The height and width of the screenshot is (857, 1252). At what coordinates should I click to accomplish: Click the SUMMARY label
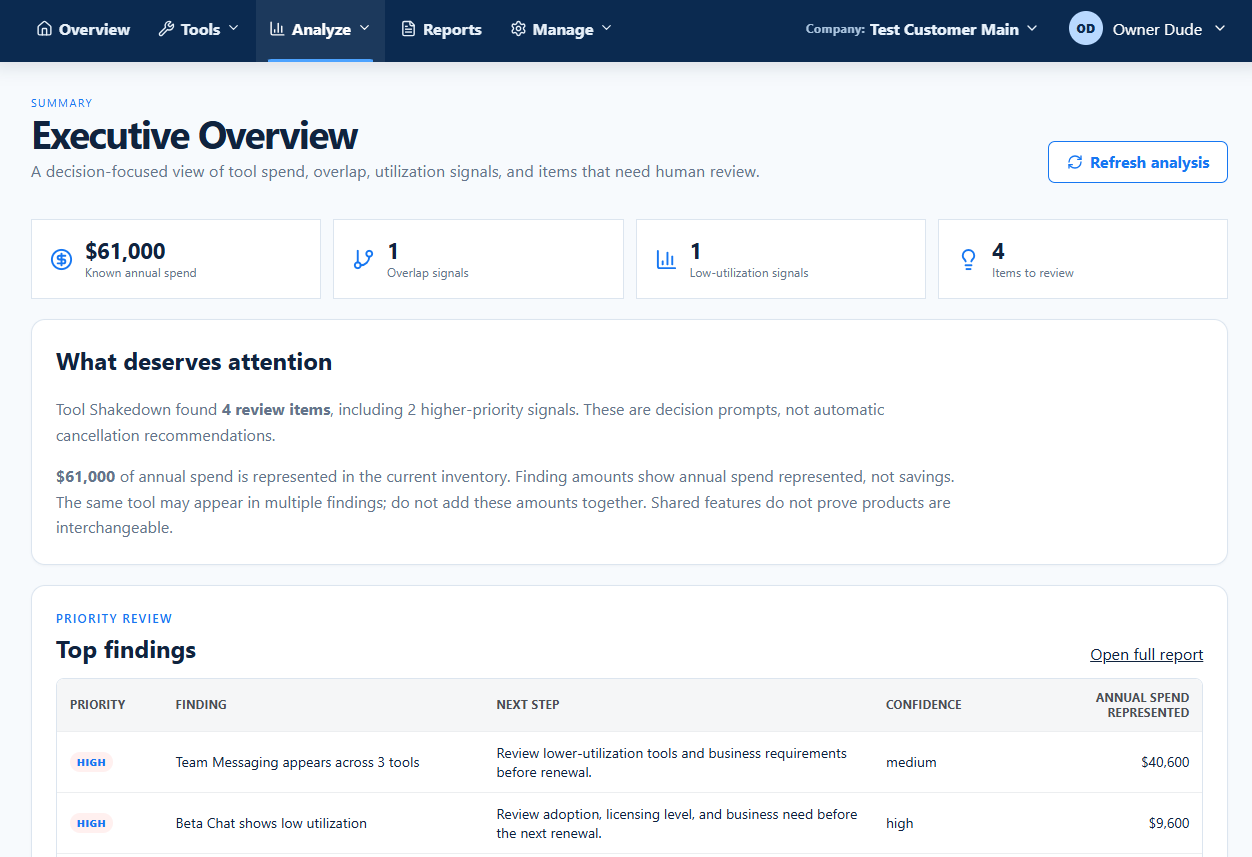(x=62, y=103)
